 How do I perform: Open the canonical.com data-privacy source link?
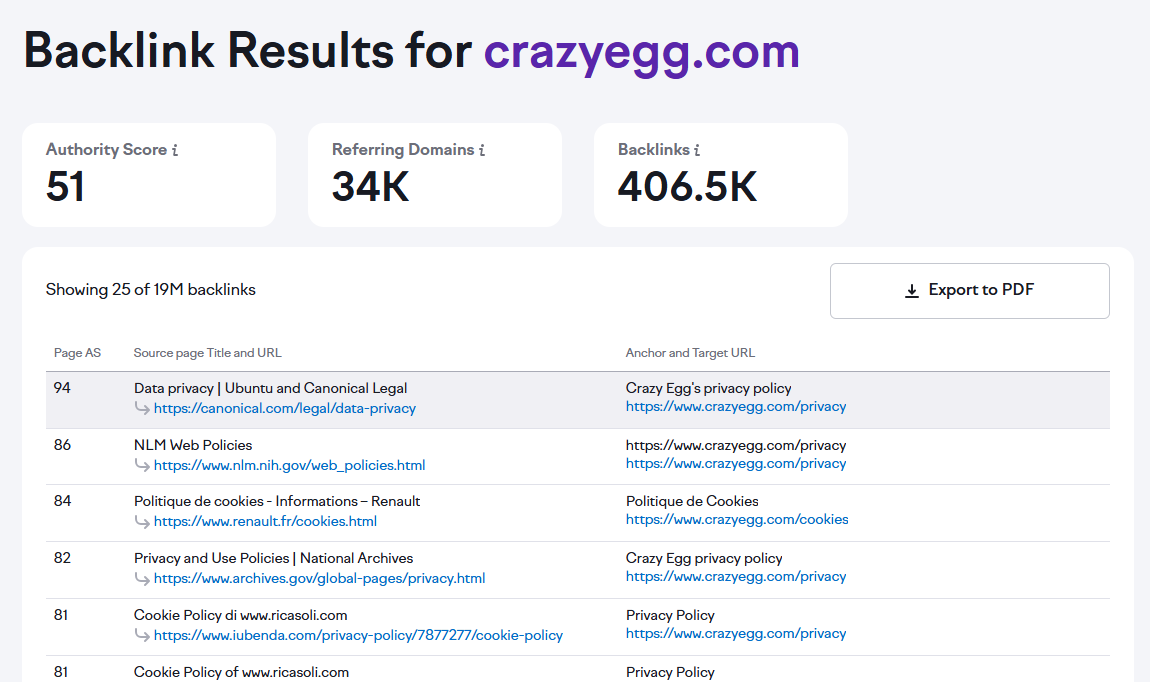(x=285, y=408)
